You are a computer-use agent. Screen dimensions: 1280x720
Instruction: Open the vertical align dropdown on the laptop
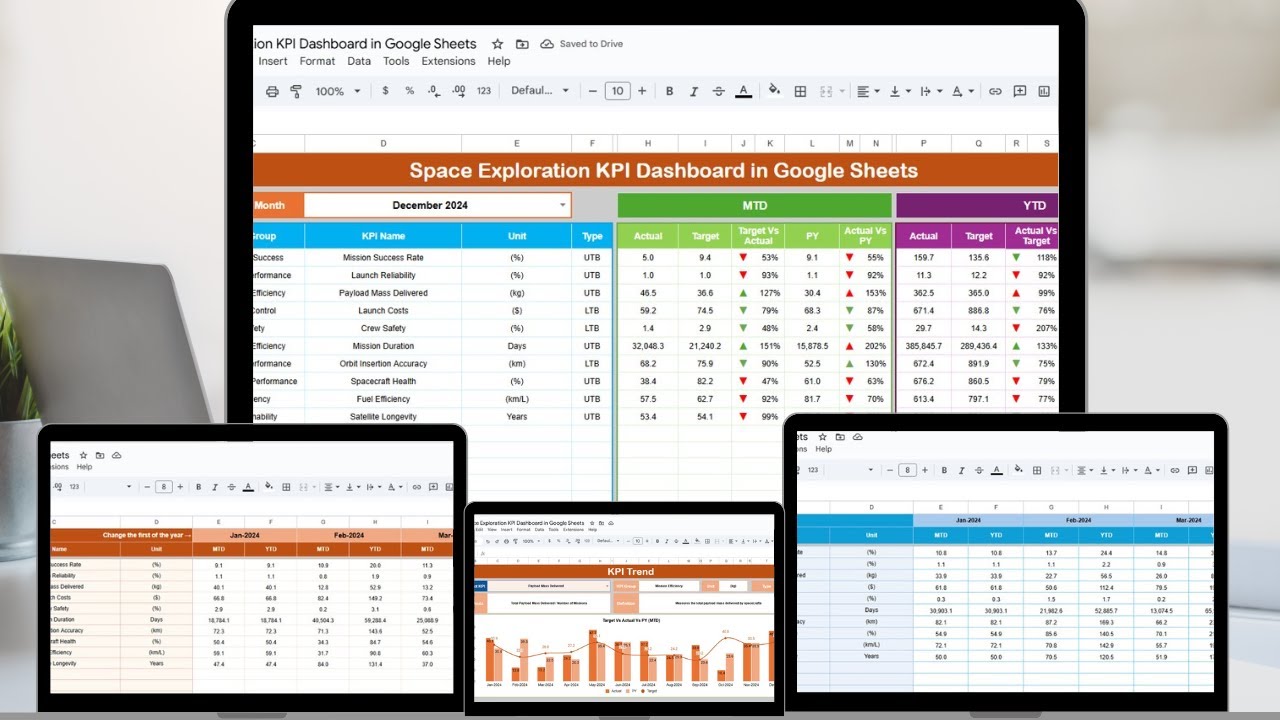901,91
